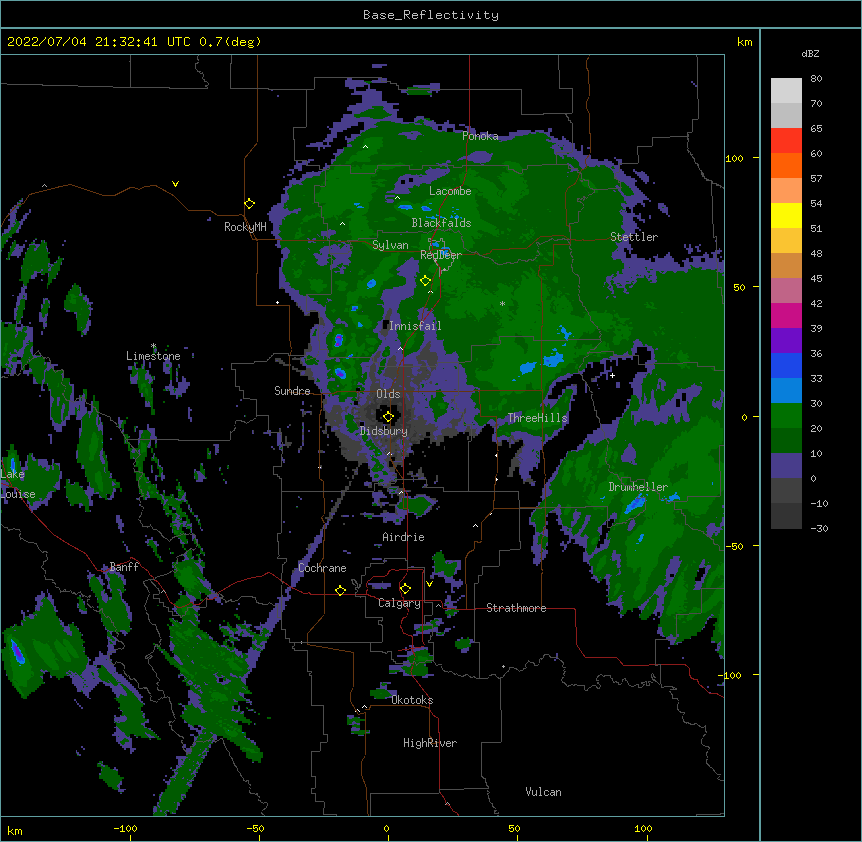The width and height of the screenshot is (862, 842).
Task: Click the Didsbury label
Action: point(384,431)
